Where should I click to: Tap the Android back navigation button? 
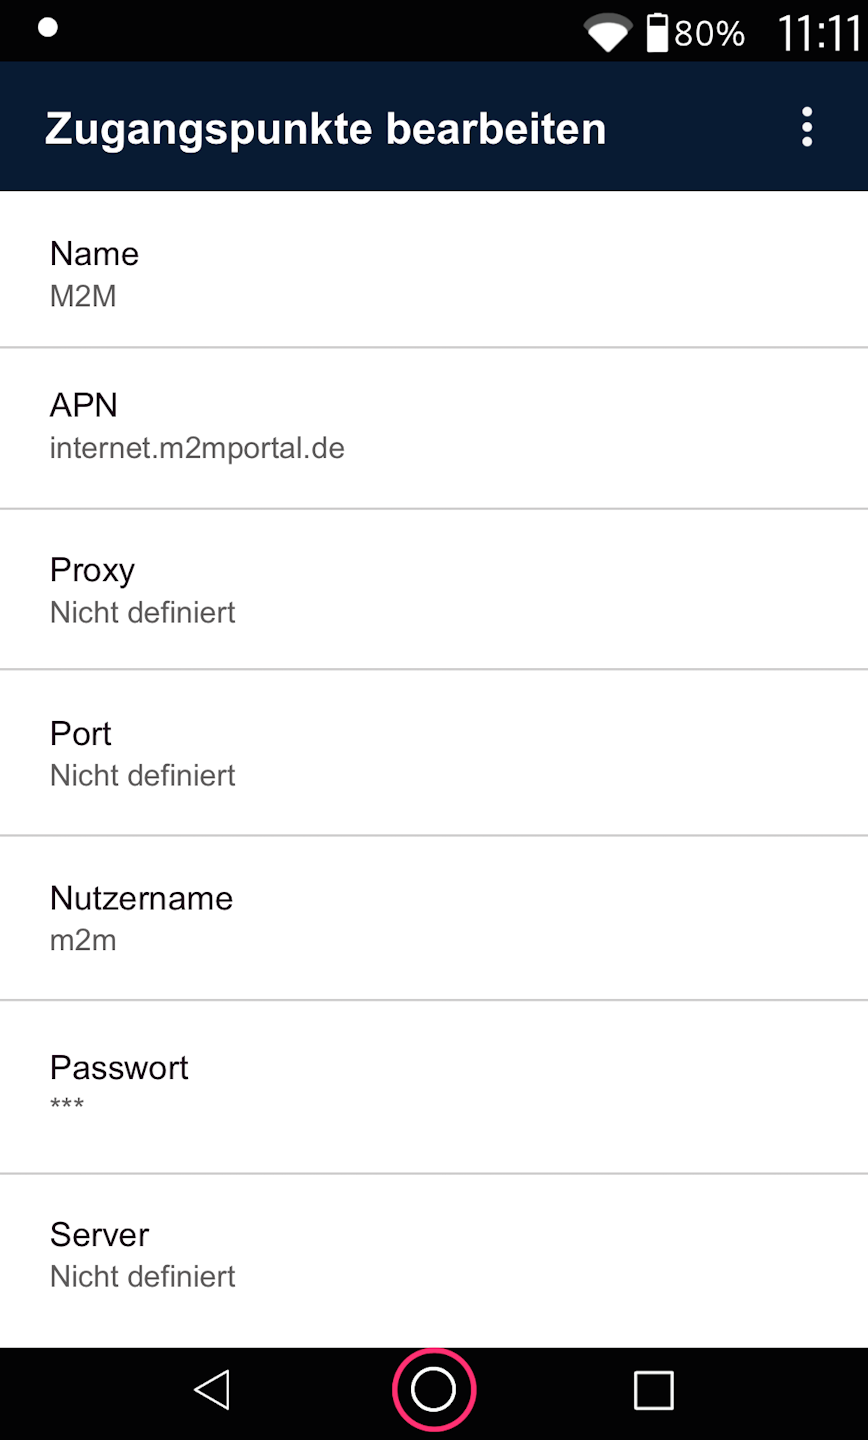click(212, 1390)
